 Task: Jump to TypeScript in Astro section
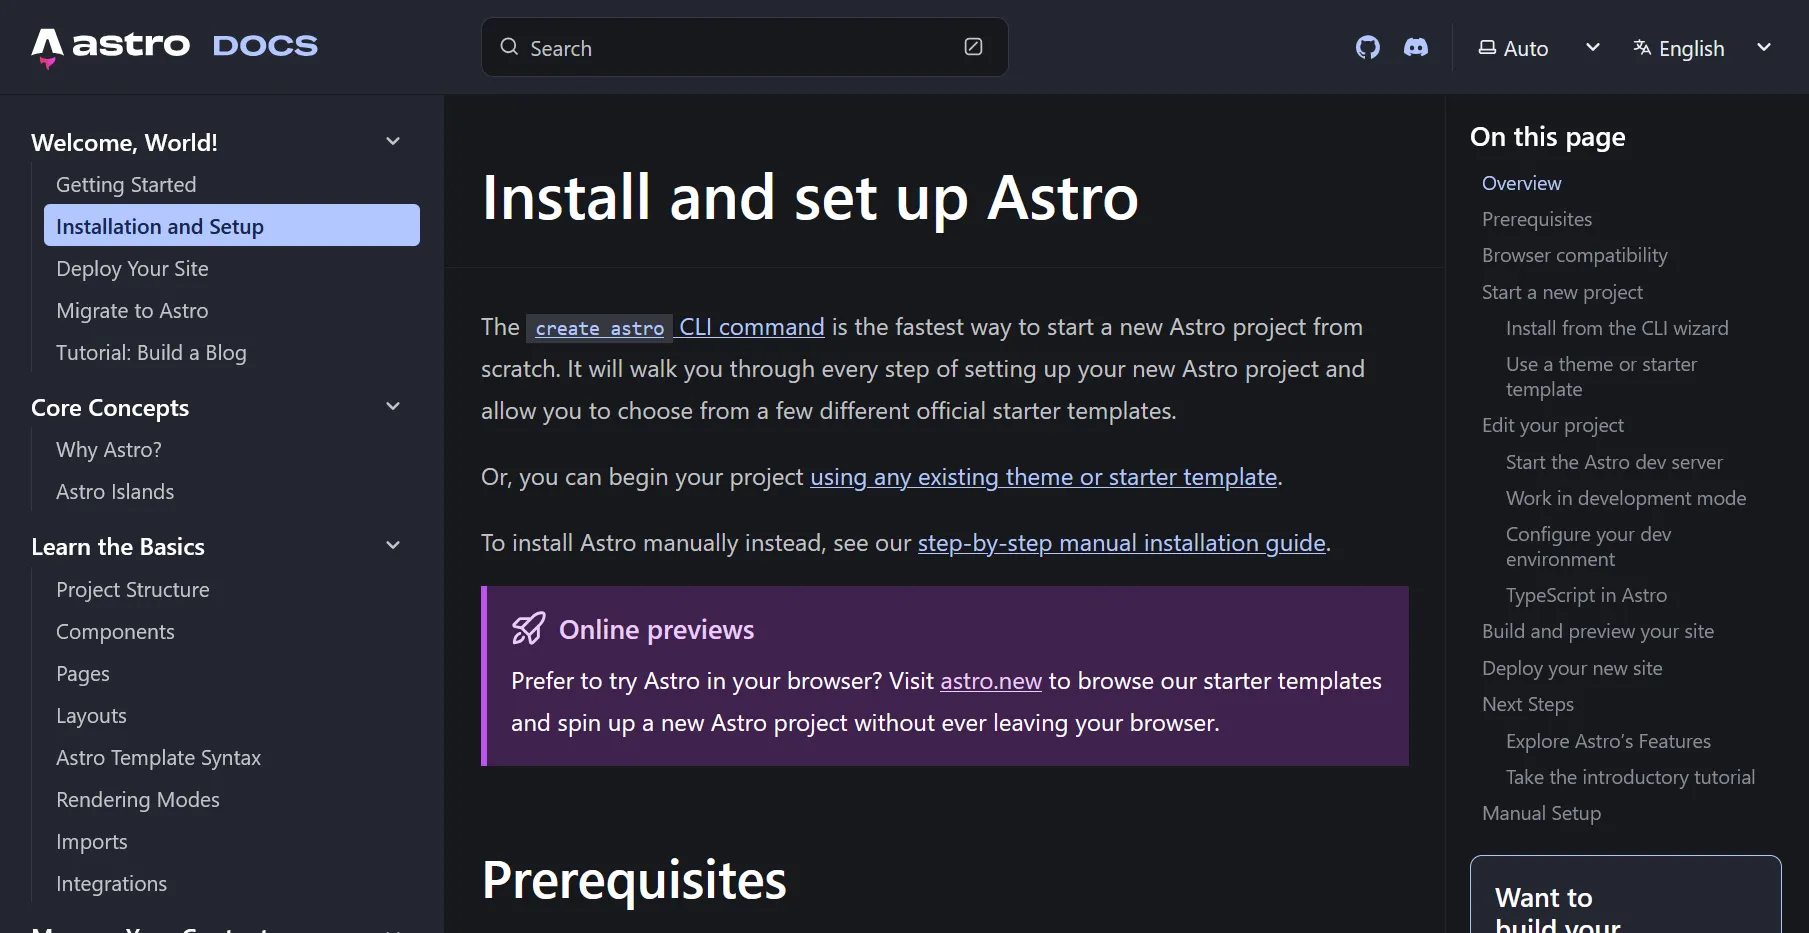[x=1586, y=595]
